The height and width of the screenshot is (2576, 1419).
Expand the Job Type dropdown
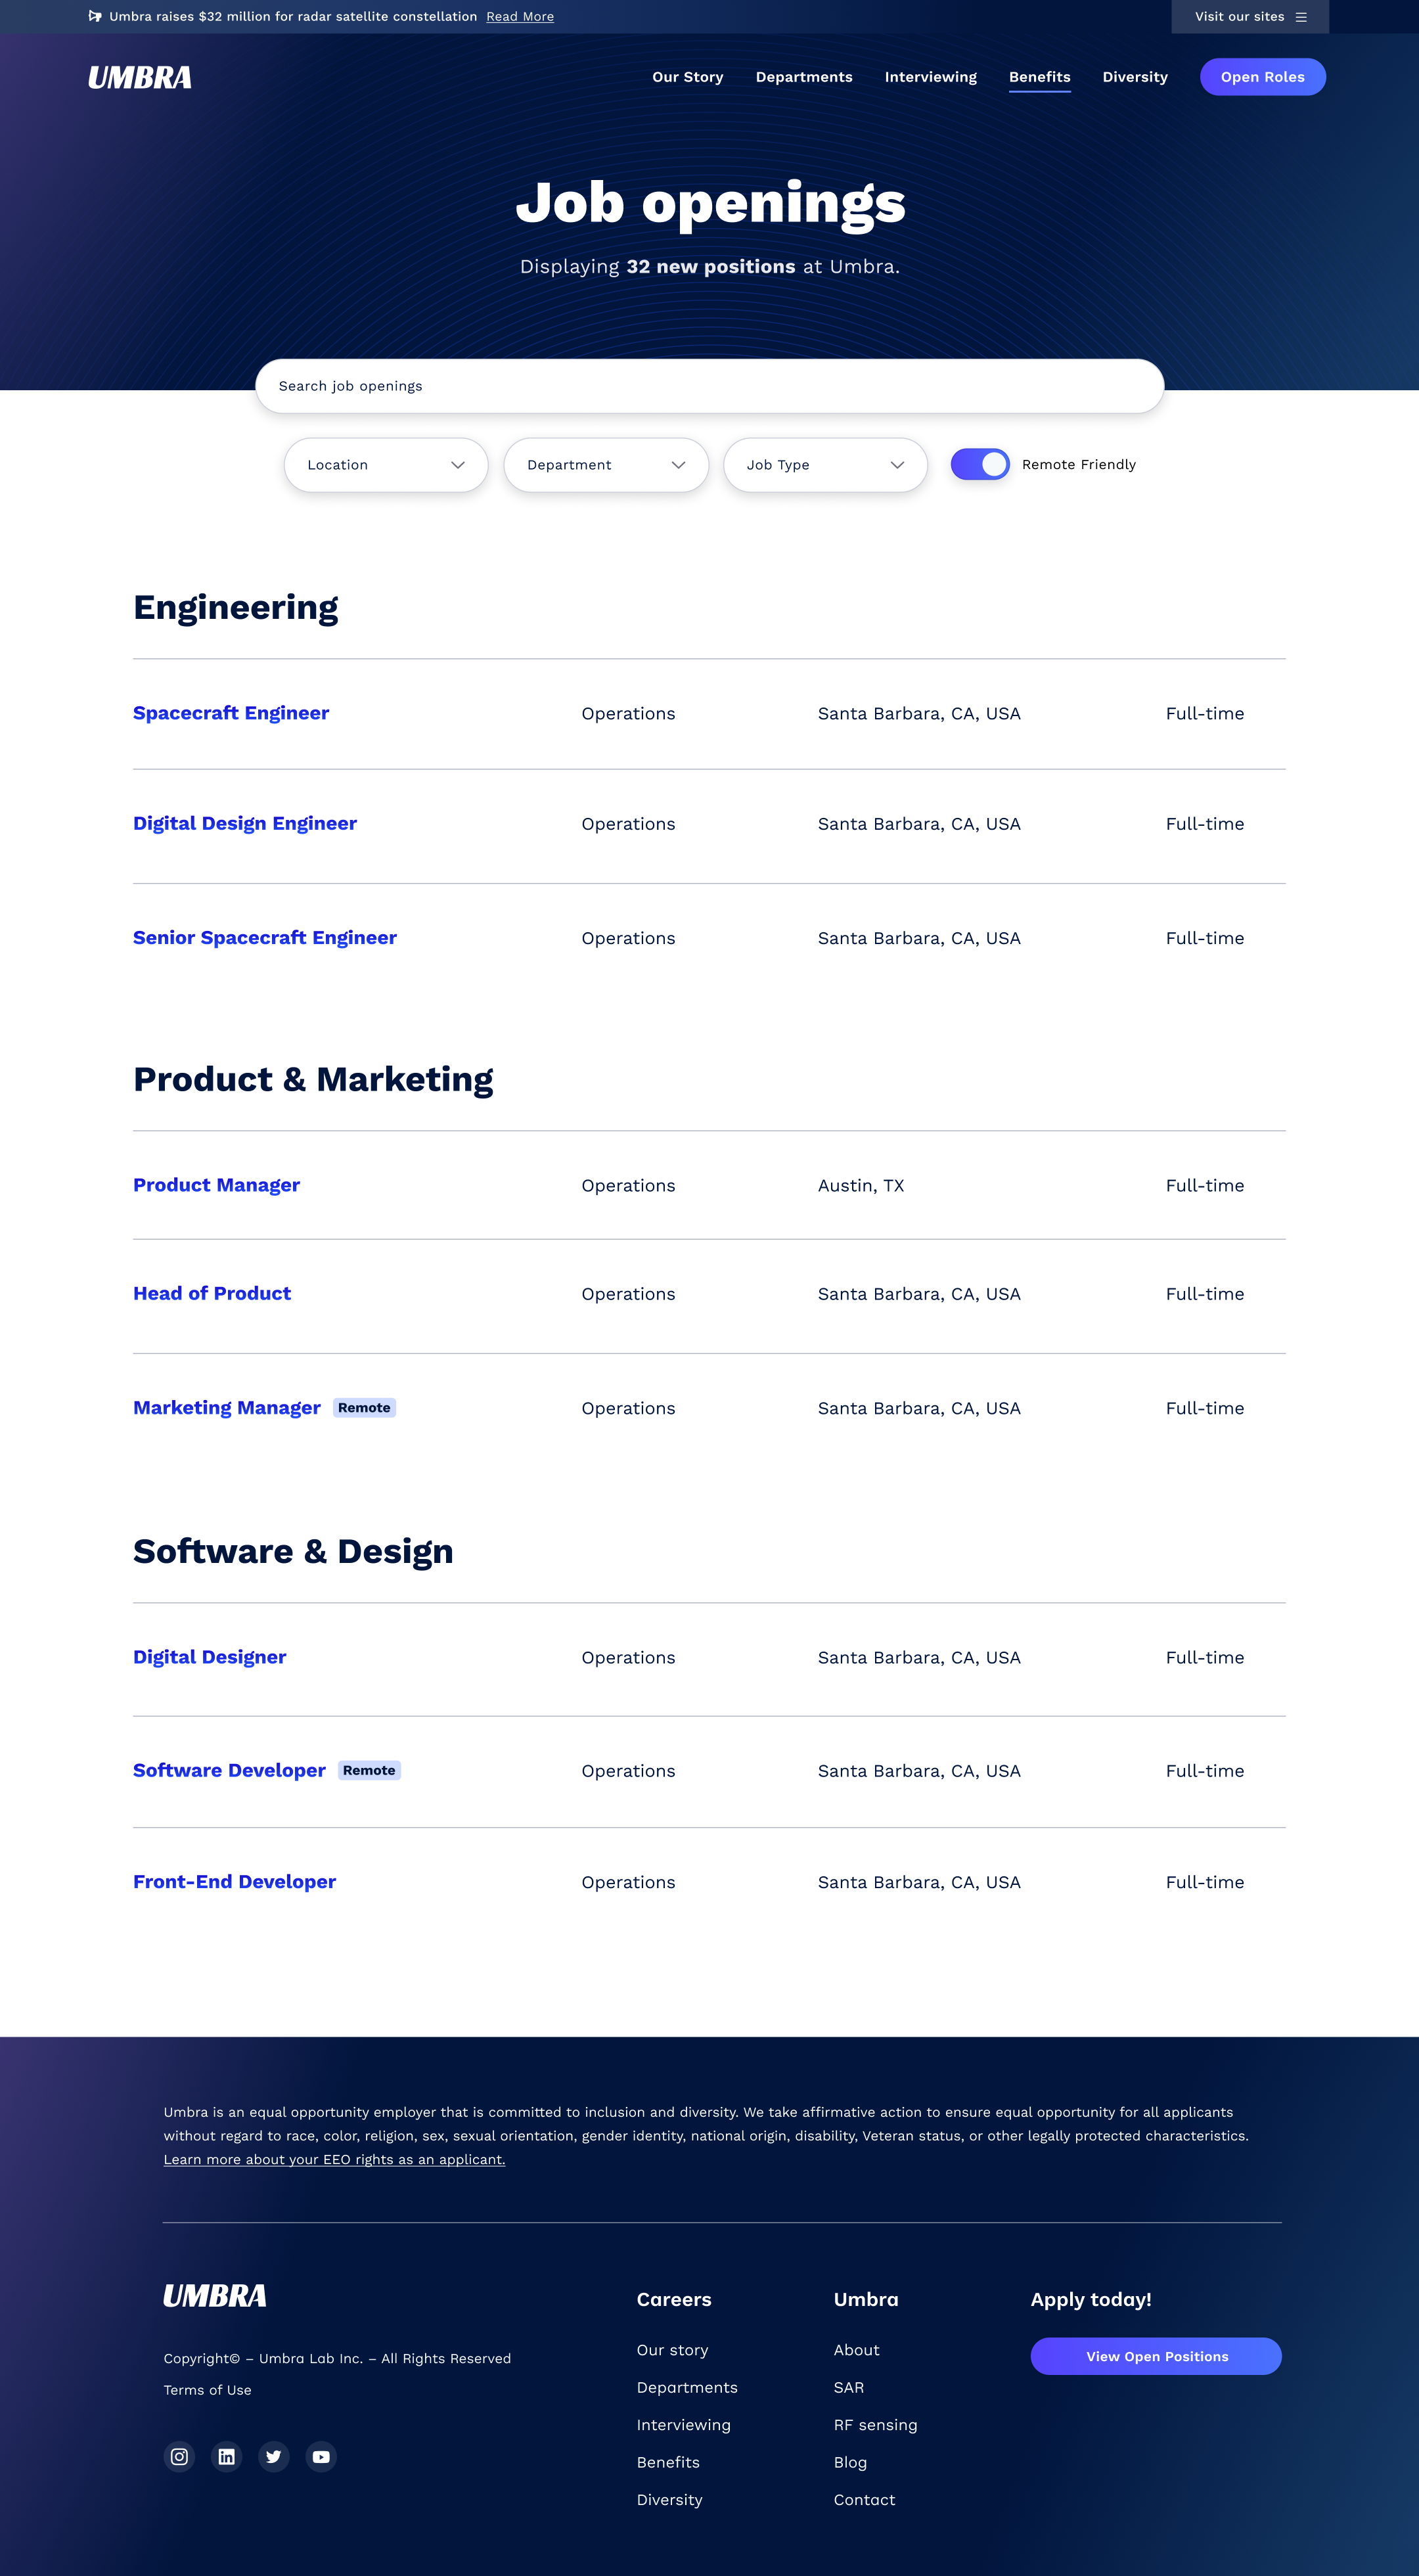(825, 465)
